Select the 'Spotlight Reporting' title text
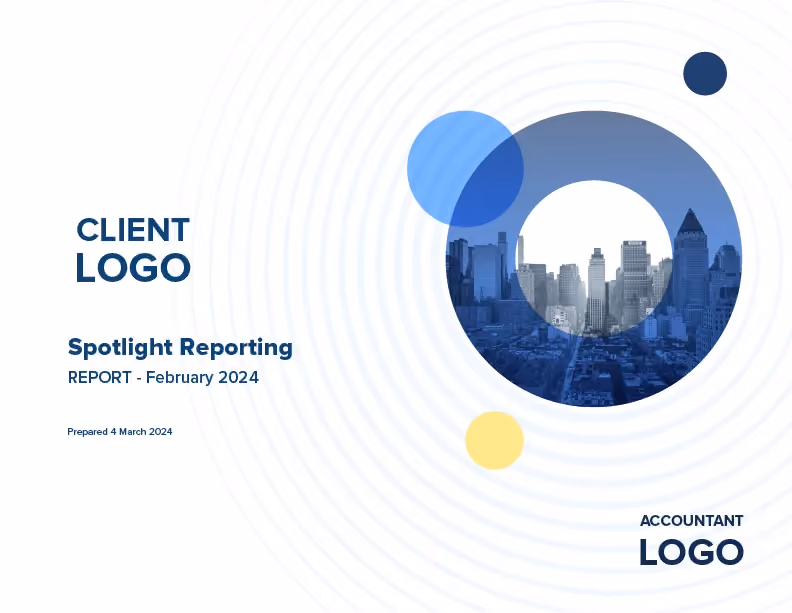Image resolution: width=792 pixels, height=613 pixels. (180, 348)
